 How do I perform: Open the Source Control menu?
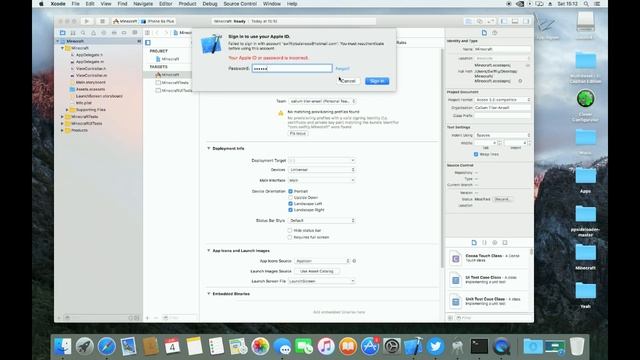pyautogui.click(x=240, y=4)
